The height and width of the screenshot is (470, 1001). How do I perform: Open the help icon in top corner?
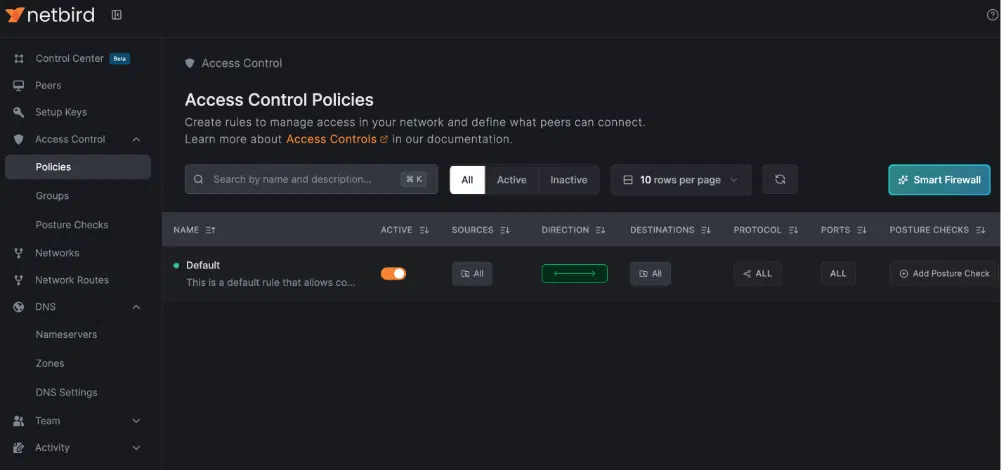[x=992, y=15]
